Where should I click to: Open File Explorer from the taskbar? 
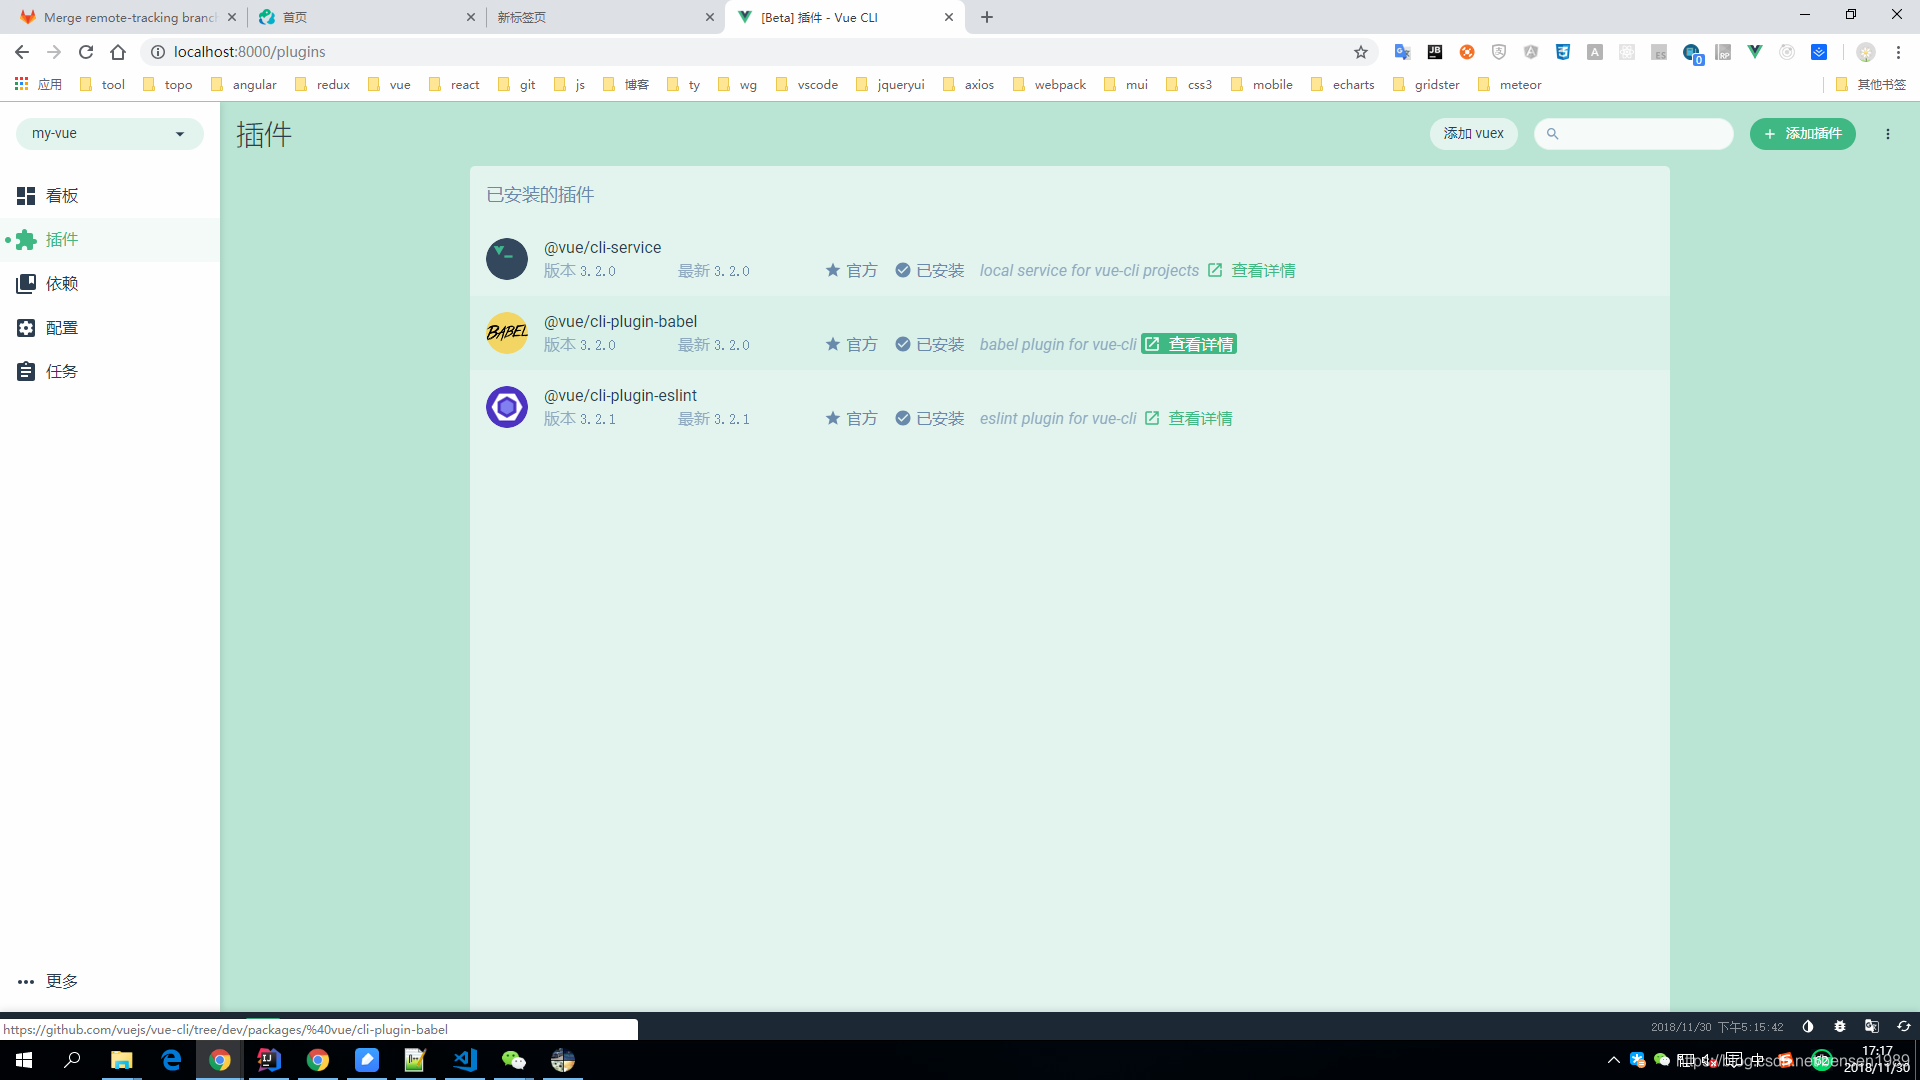point(122,1060)
